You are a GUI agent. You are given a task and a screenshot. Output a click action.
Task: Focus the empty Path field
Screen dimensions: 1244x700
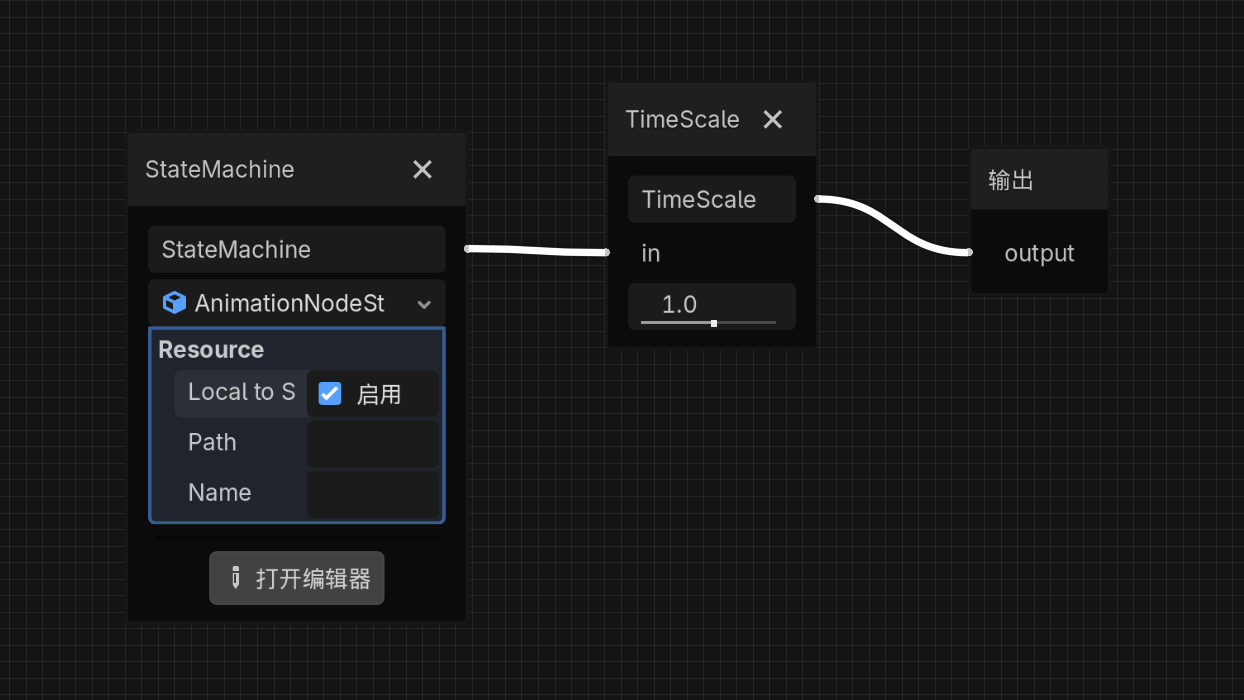(x=372, y=443)
